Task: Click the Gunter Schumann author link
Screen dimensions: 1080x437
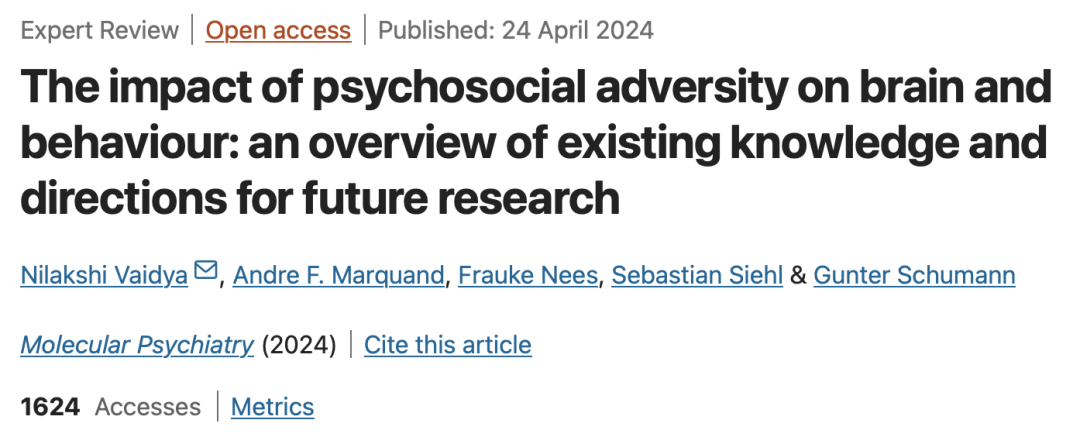Action: pyautogui.click(x=914, y=276)
